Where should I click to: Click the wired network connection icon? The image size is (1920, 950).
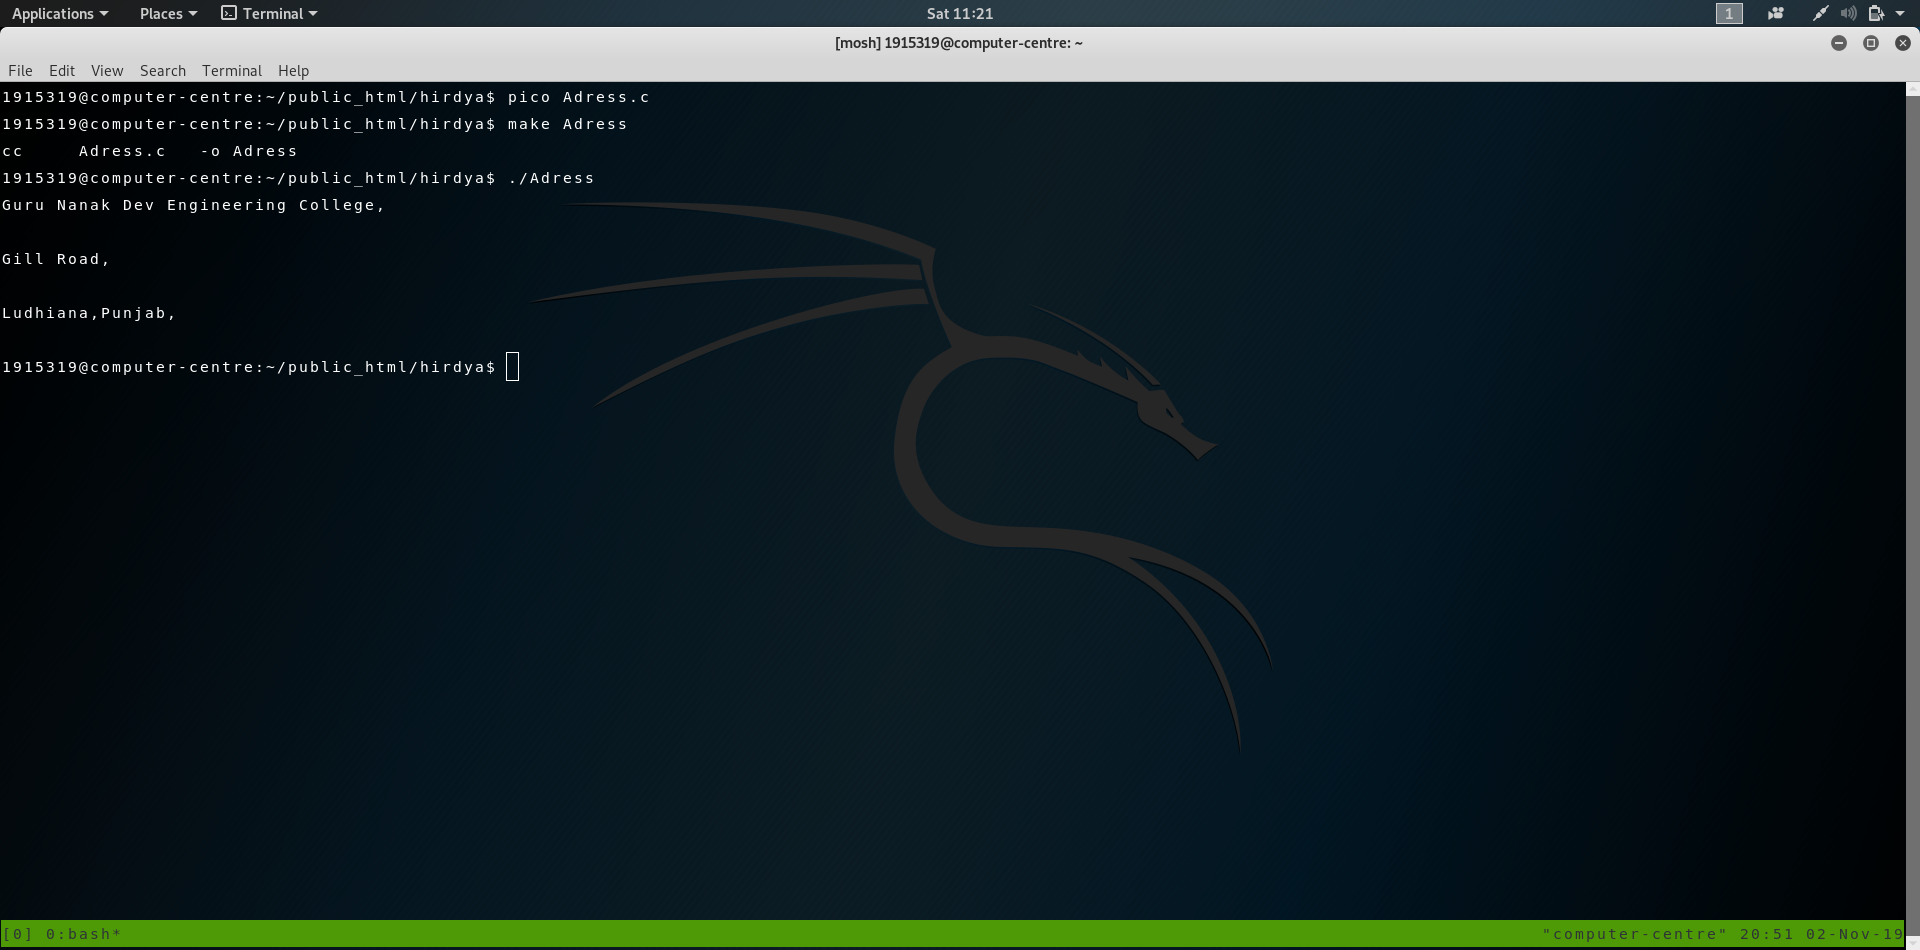pyautogui.click(x=1821, y=13)
